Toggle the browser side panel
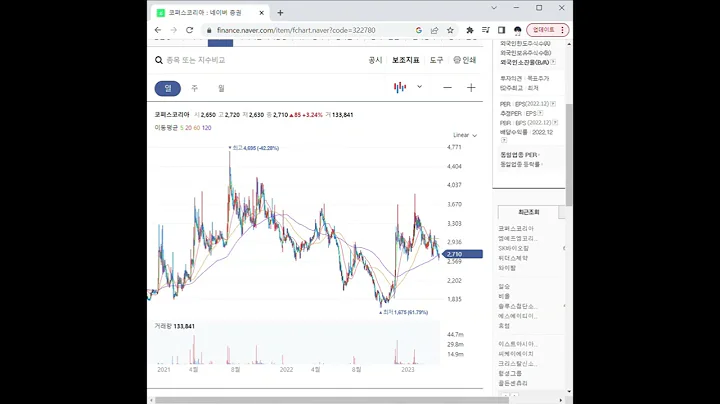Screen dimensions: 720x404 tap(501, 30)
